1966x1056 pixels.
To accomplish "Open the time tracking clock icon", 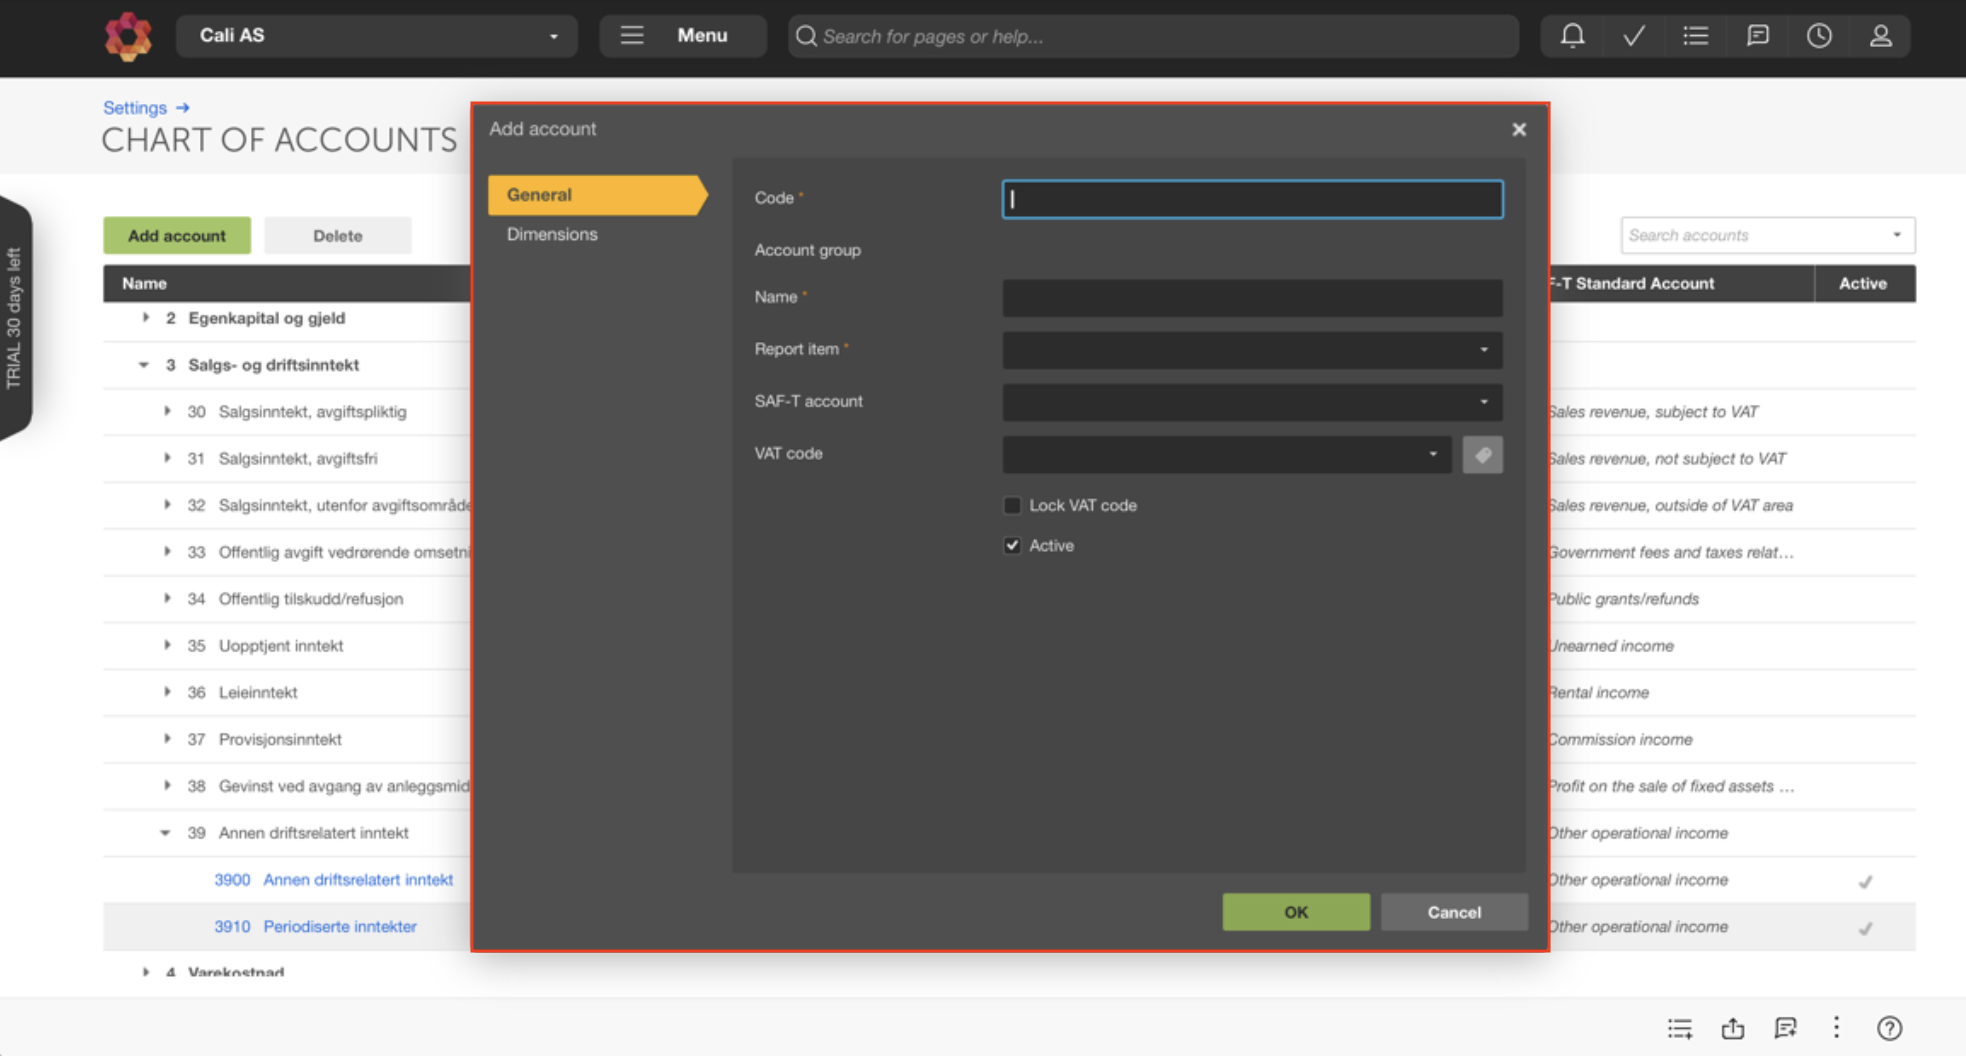I will point(1819,36).
